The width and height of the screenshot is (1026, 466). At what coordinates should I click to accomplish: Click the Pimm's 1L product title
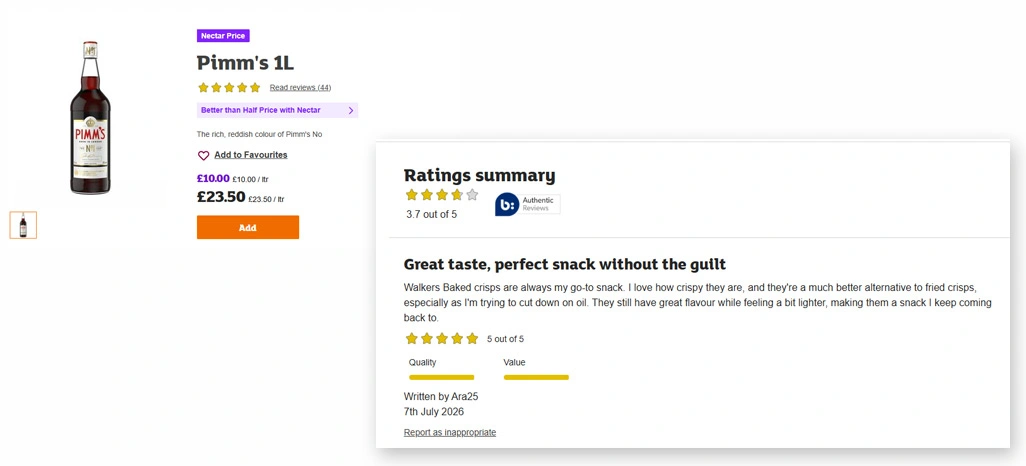point(245,63)
